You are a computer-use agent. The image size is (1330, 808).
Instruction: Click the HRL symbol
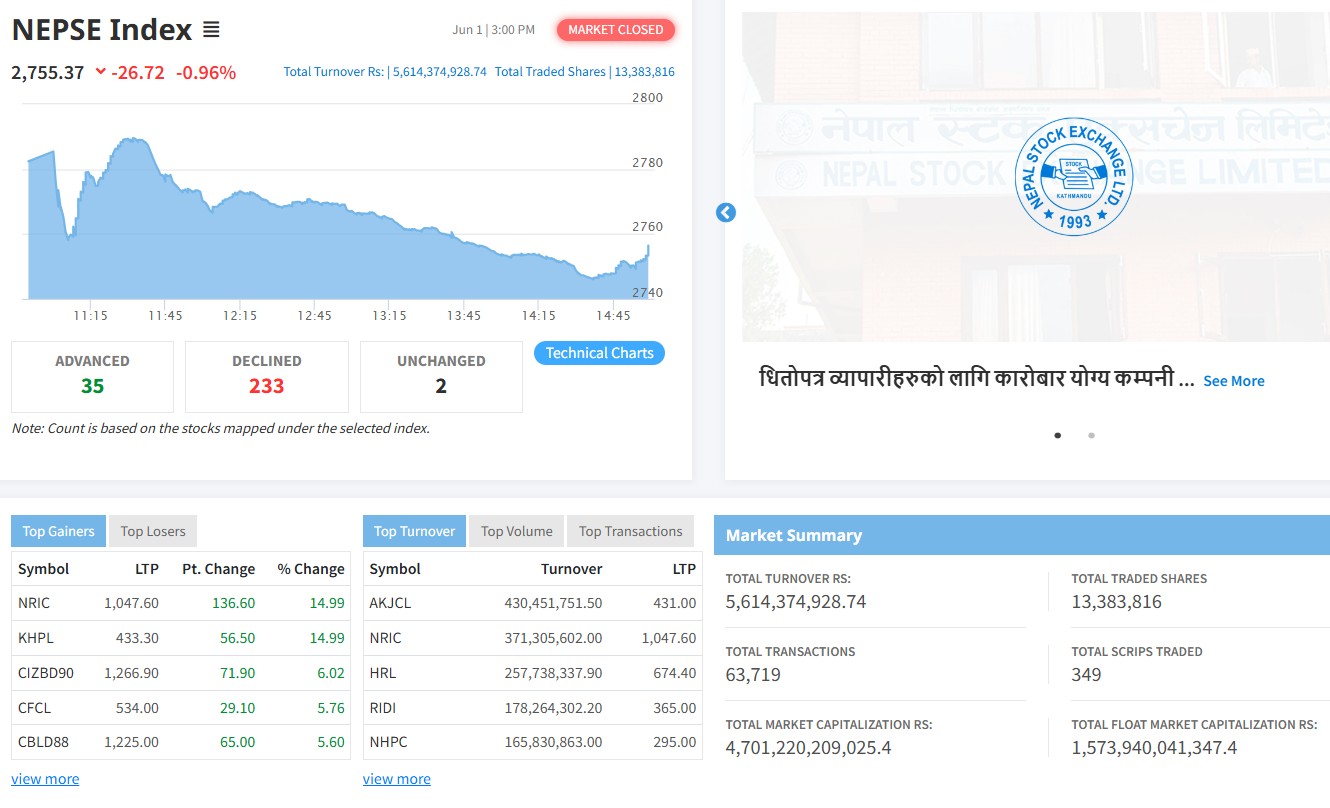(383, 673)
